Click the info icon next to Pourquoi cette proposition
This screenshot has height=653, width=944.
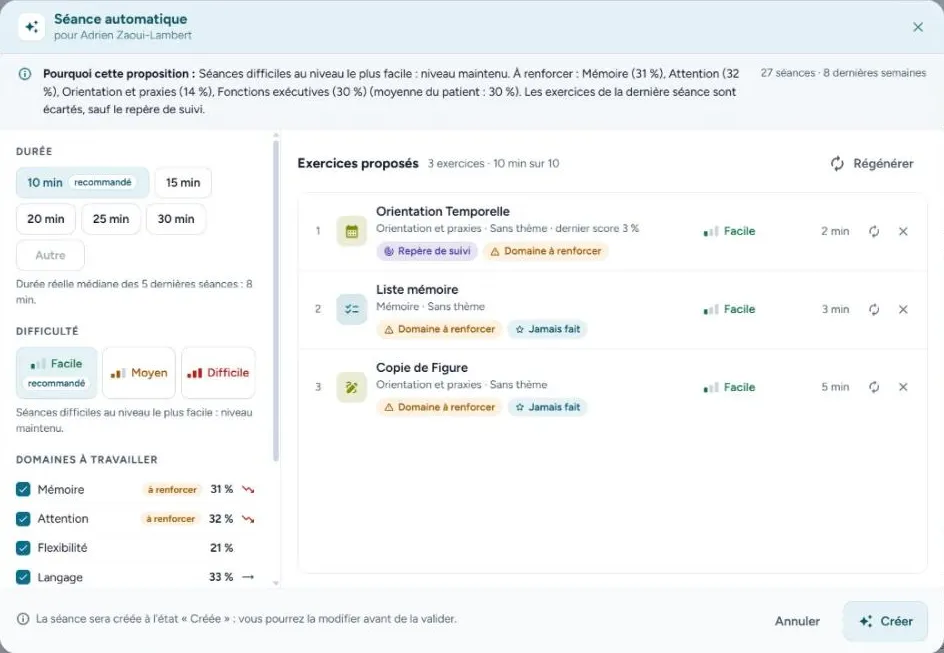pyautogui.click(x=25, y=74)
